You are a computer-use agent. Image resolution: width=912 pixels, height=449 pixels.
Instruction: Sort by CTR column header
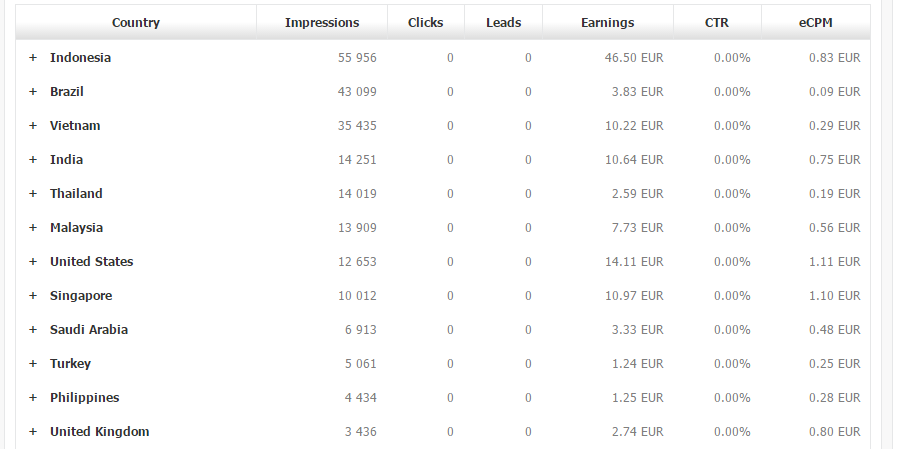point(717,23)
